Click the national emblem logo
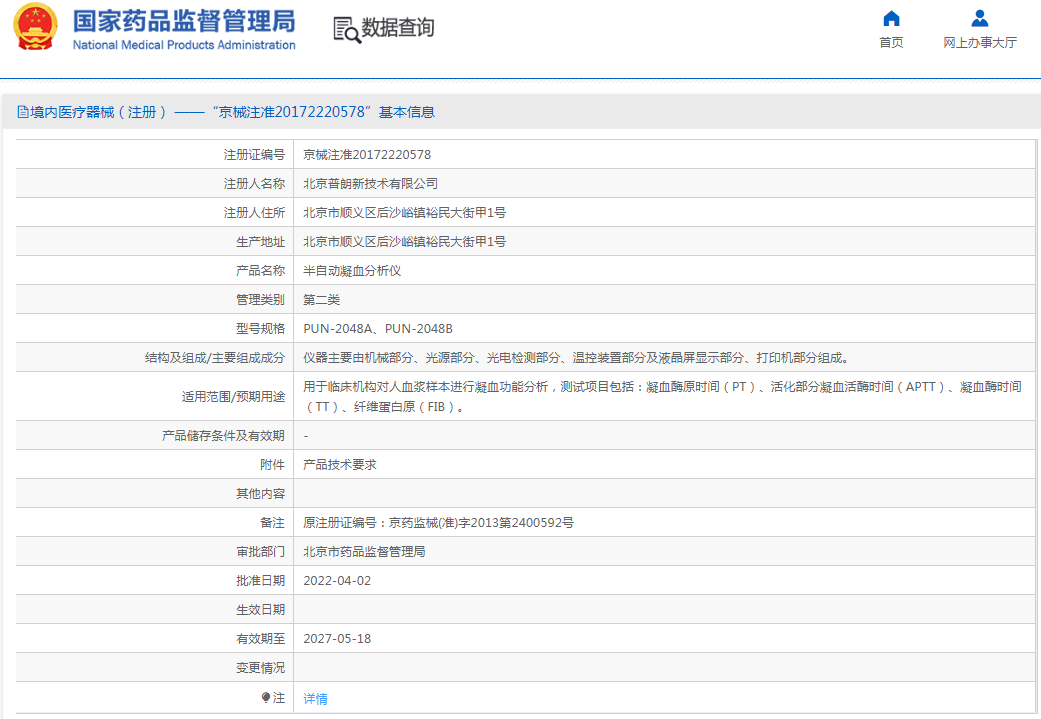The width and height of the screenshot is (1041, 719). point(36,27)
